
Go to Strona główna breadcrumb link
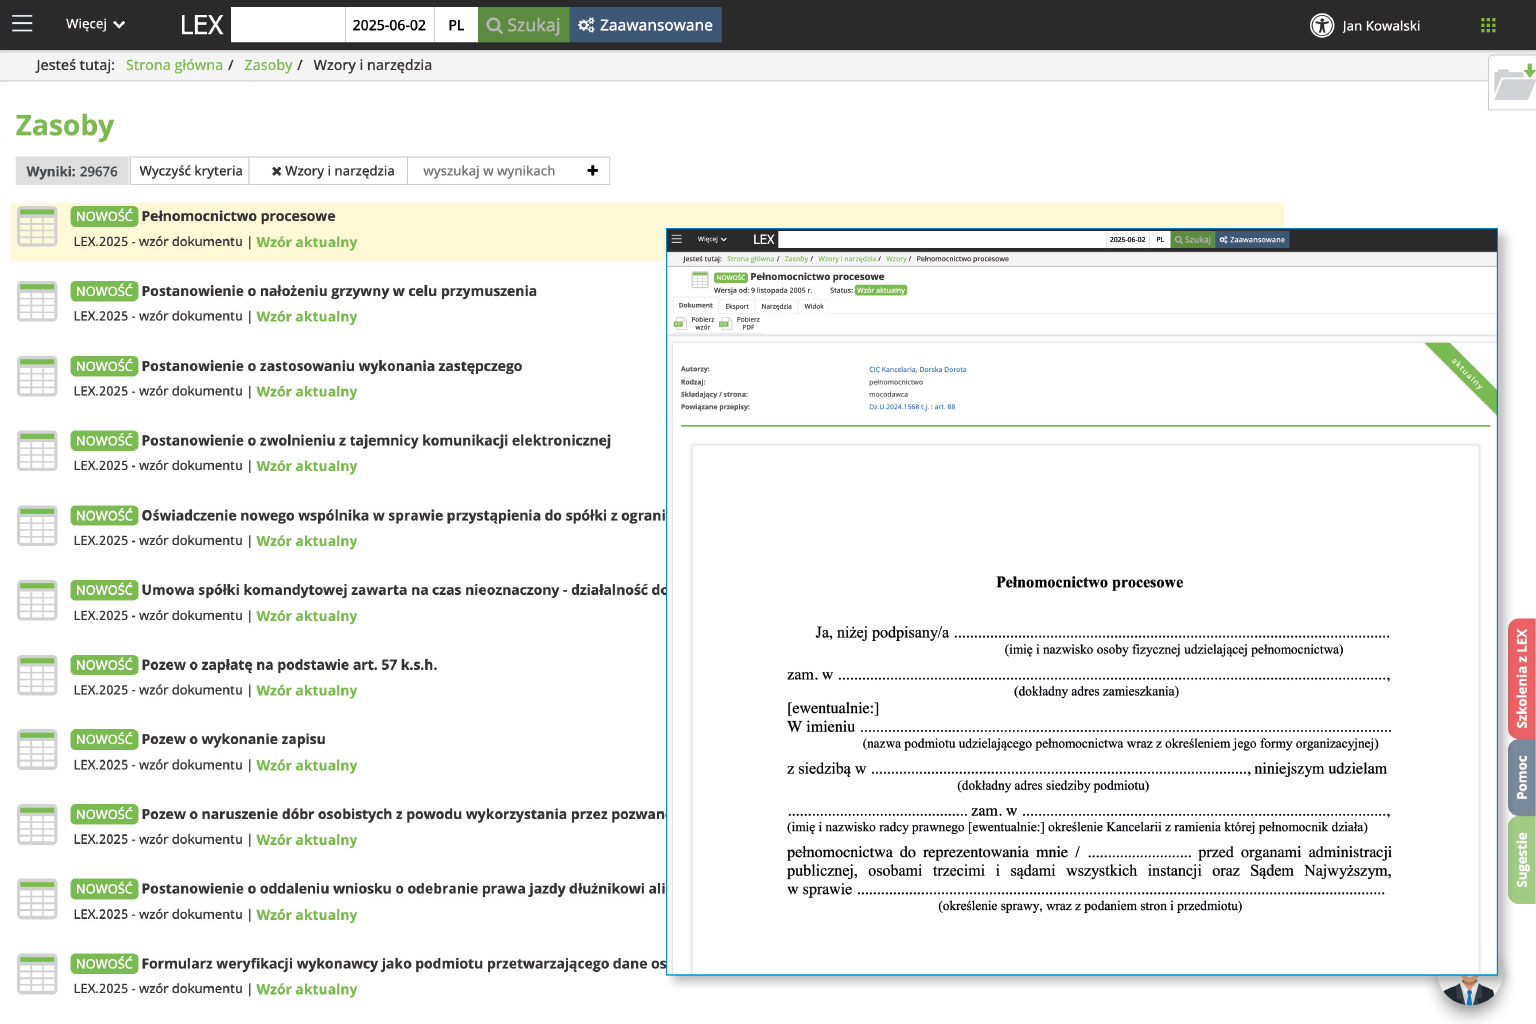174,65
